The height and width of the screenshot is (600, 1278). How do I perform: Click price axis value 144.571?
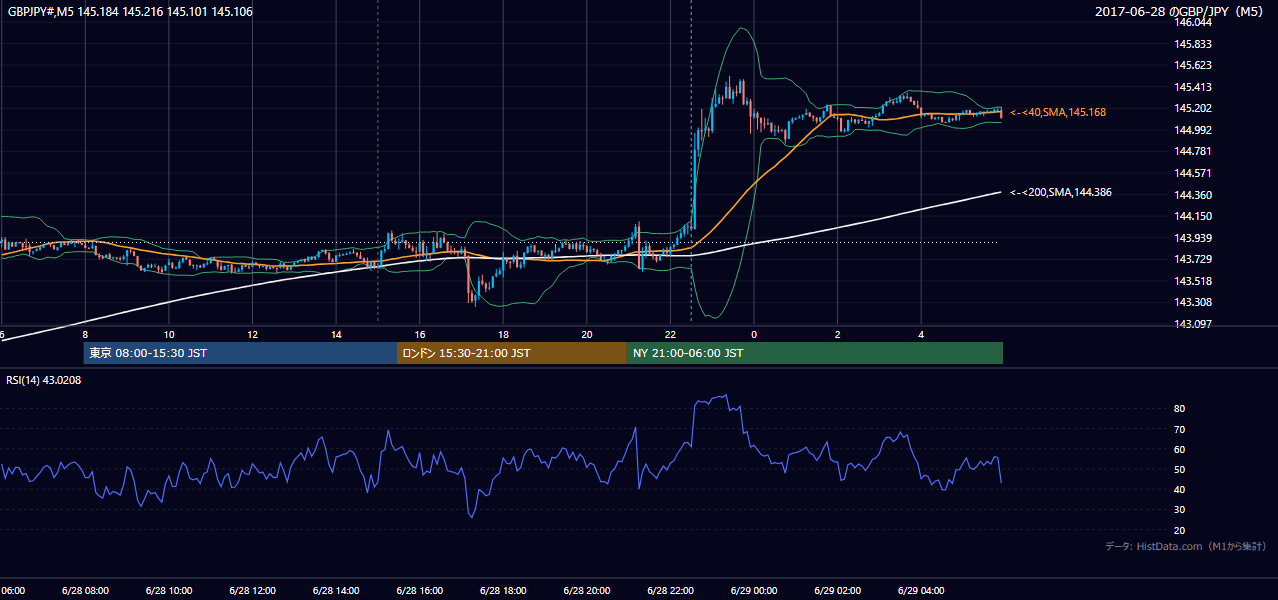(x=1194, y=173)
